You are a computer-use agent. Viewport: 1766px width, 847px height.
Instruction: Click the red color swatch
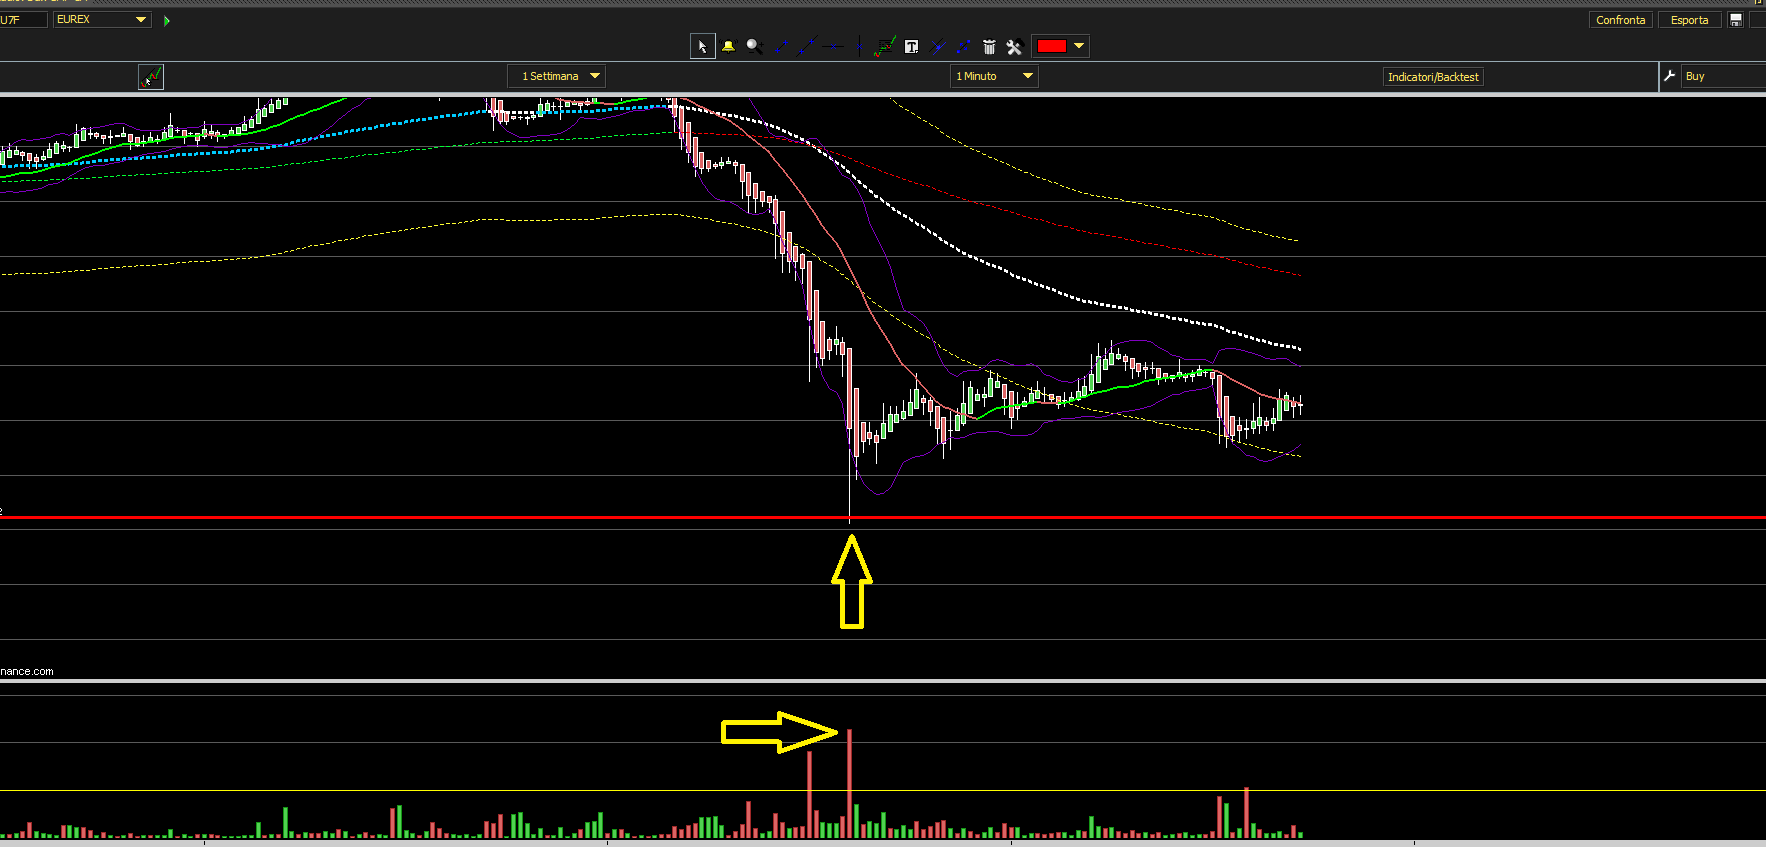coord(1051,46)
